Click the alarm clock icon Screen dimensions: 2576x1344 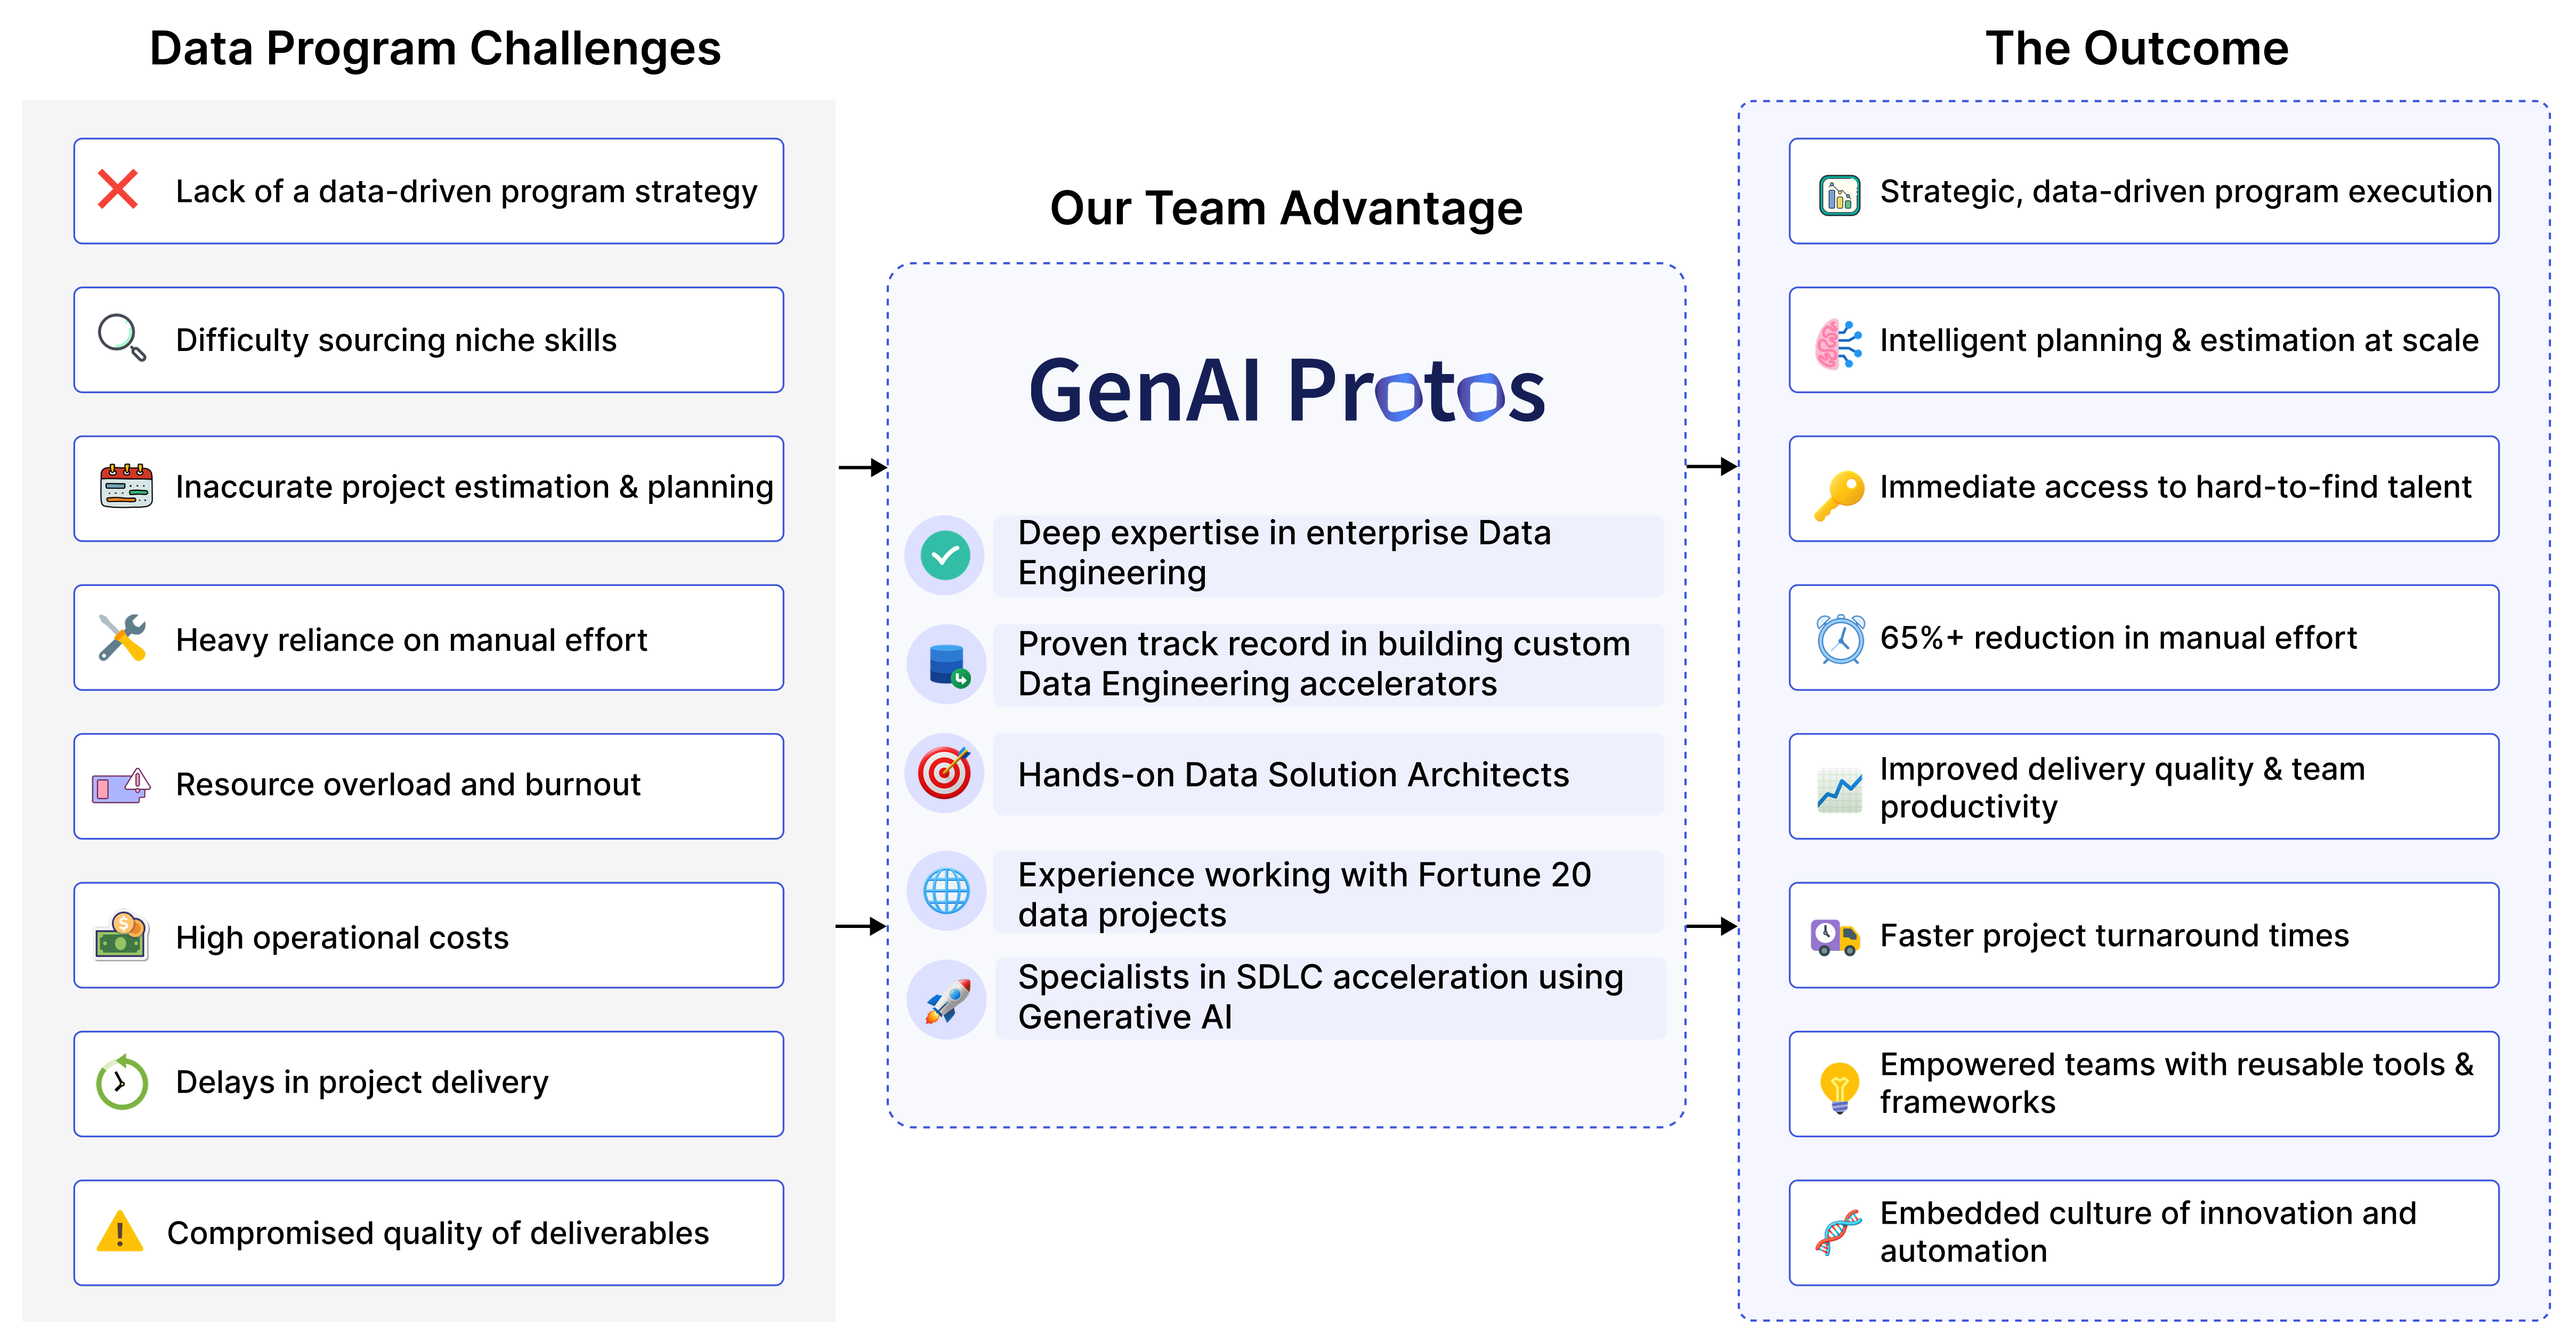point(1840,639)
